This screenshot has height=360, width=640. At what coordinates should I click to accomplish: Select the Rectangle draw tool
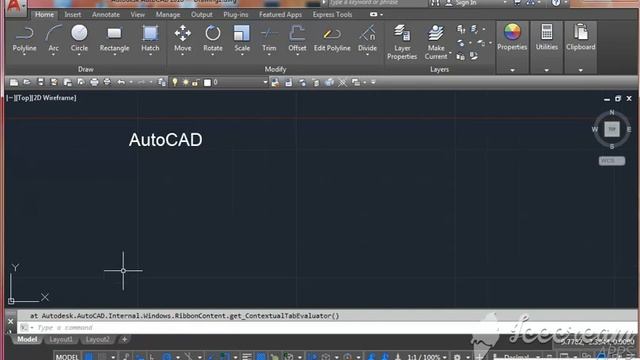click(114, 39)
